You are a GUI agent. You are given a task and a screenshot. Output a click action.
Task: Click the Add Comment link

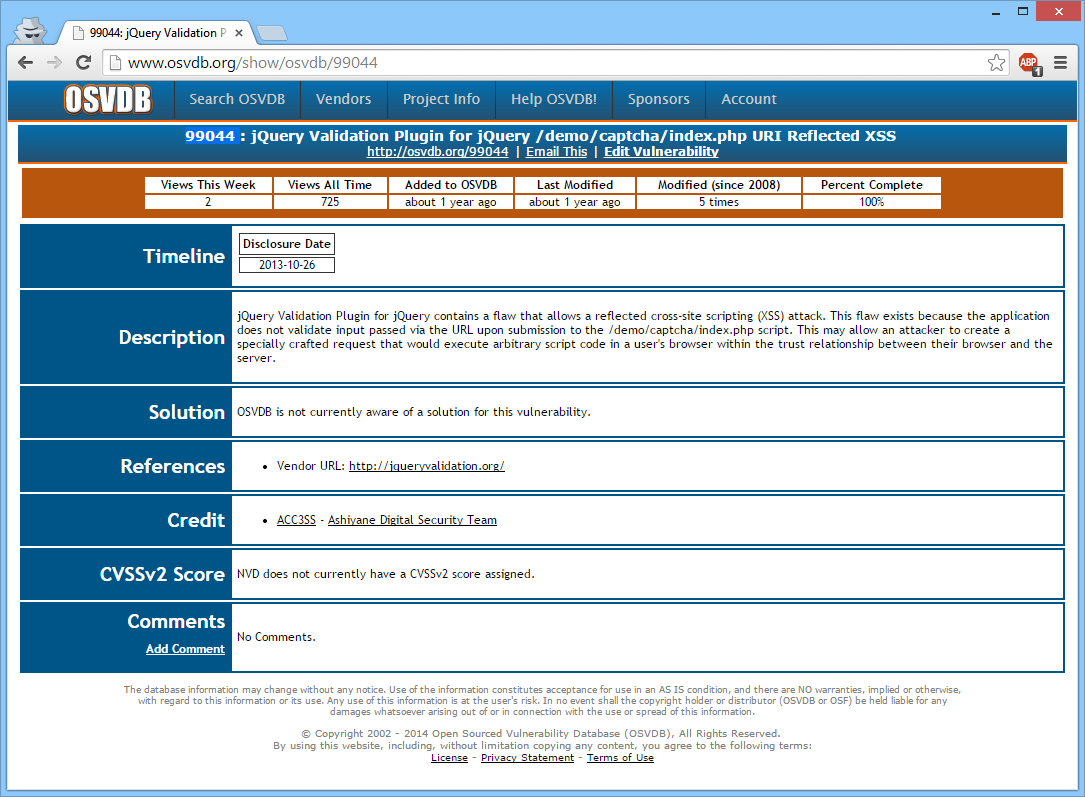click(x=185, y=649)
